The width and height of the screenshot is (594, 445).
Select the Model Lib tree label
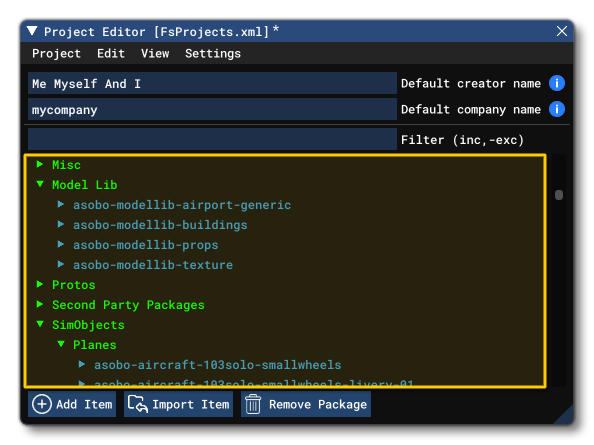[85, 185]
